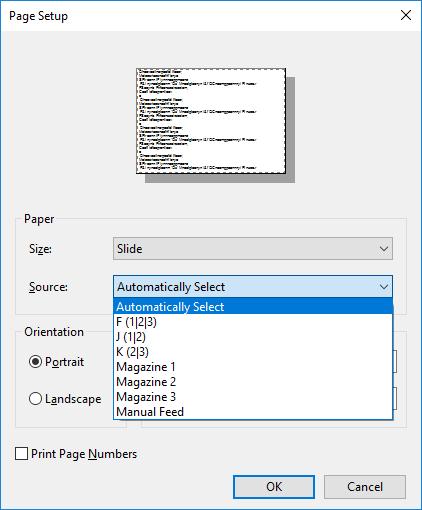The width and height of the screenshot is (422, 510).
Task: Pick K (2|3) paper source option
Action: 253,352
